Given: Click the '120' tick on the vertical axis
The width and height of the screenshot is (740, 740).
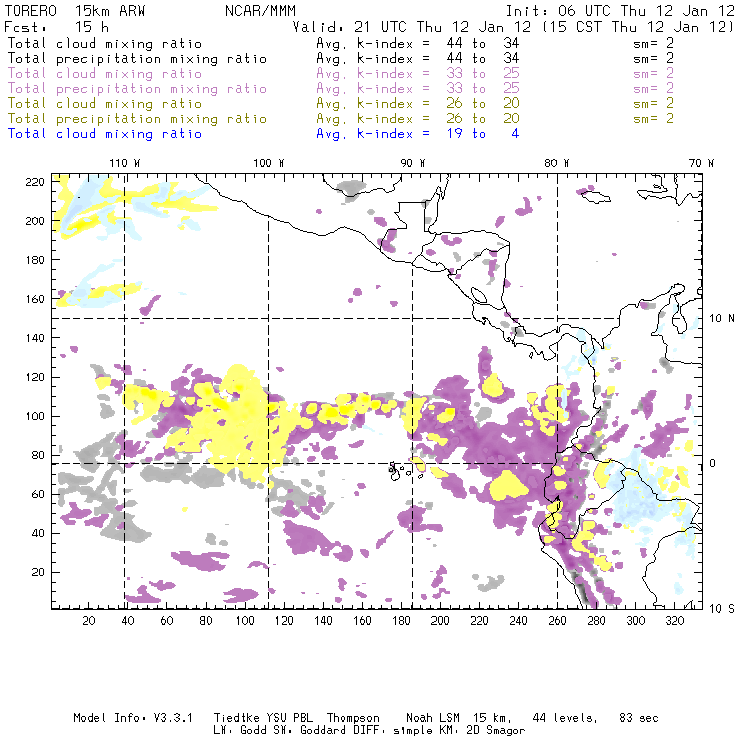Looking at the screenshot, I should 35,377.
